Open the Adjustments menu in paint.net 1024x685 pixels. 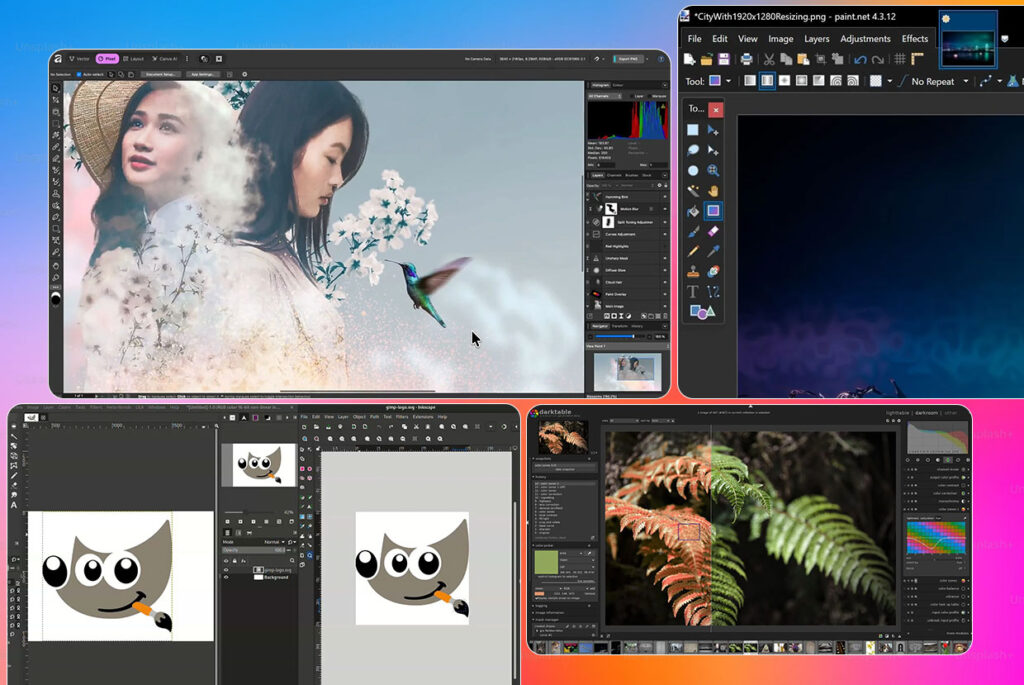865,39
